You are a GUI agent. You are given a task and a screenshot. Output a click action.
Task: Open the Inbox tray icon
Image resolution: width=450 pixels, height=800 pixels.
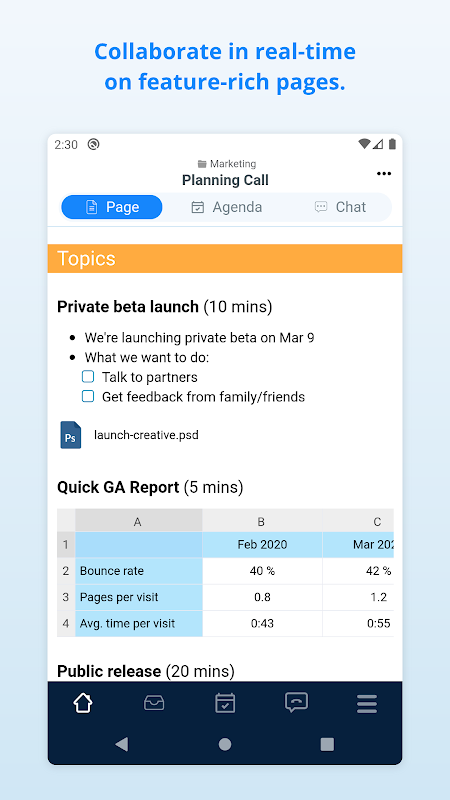point(154,704)
